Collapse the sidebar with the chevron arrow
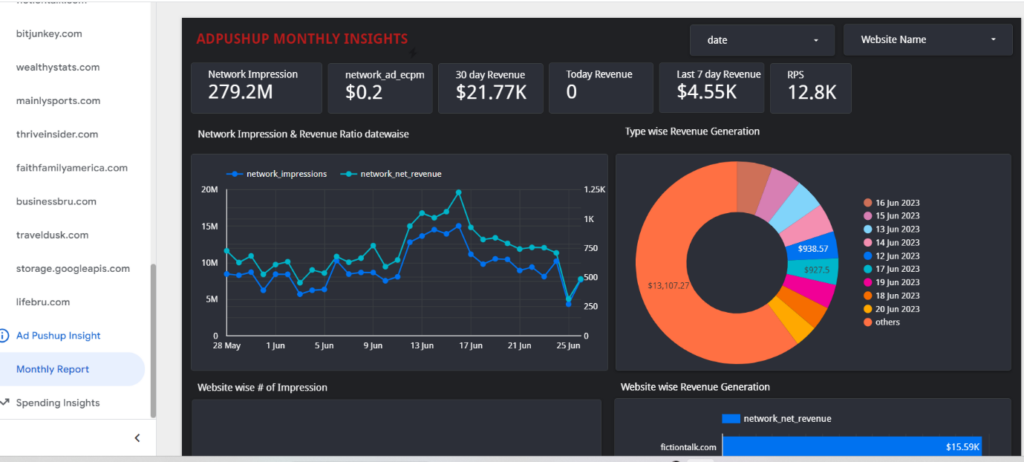Viewport: 1024px width, 462px height. point(137,438)
